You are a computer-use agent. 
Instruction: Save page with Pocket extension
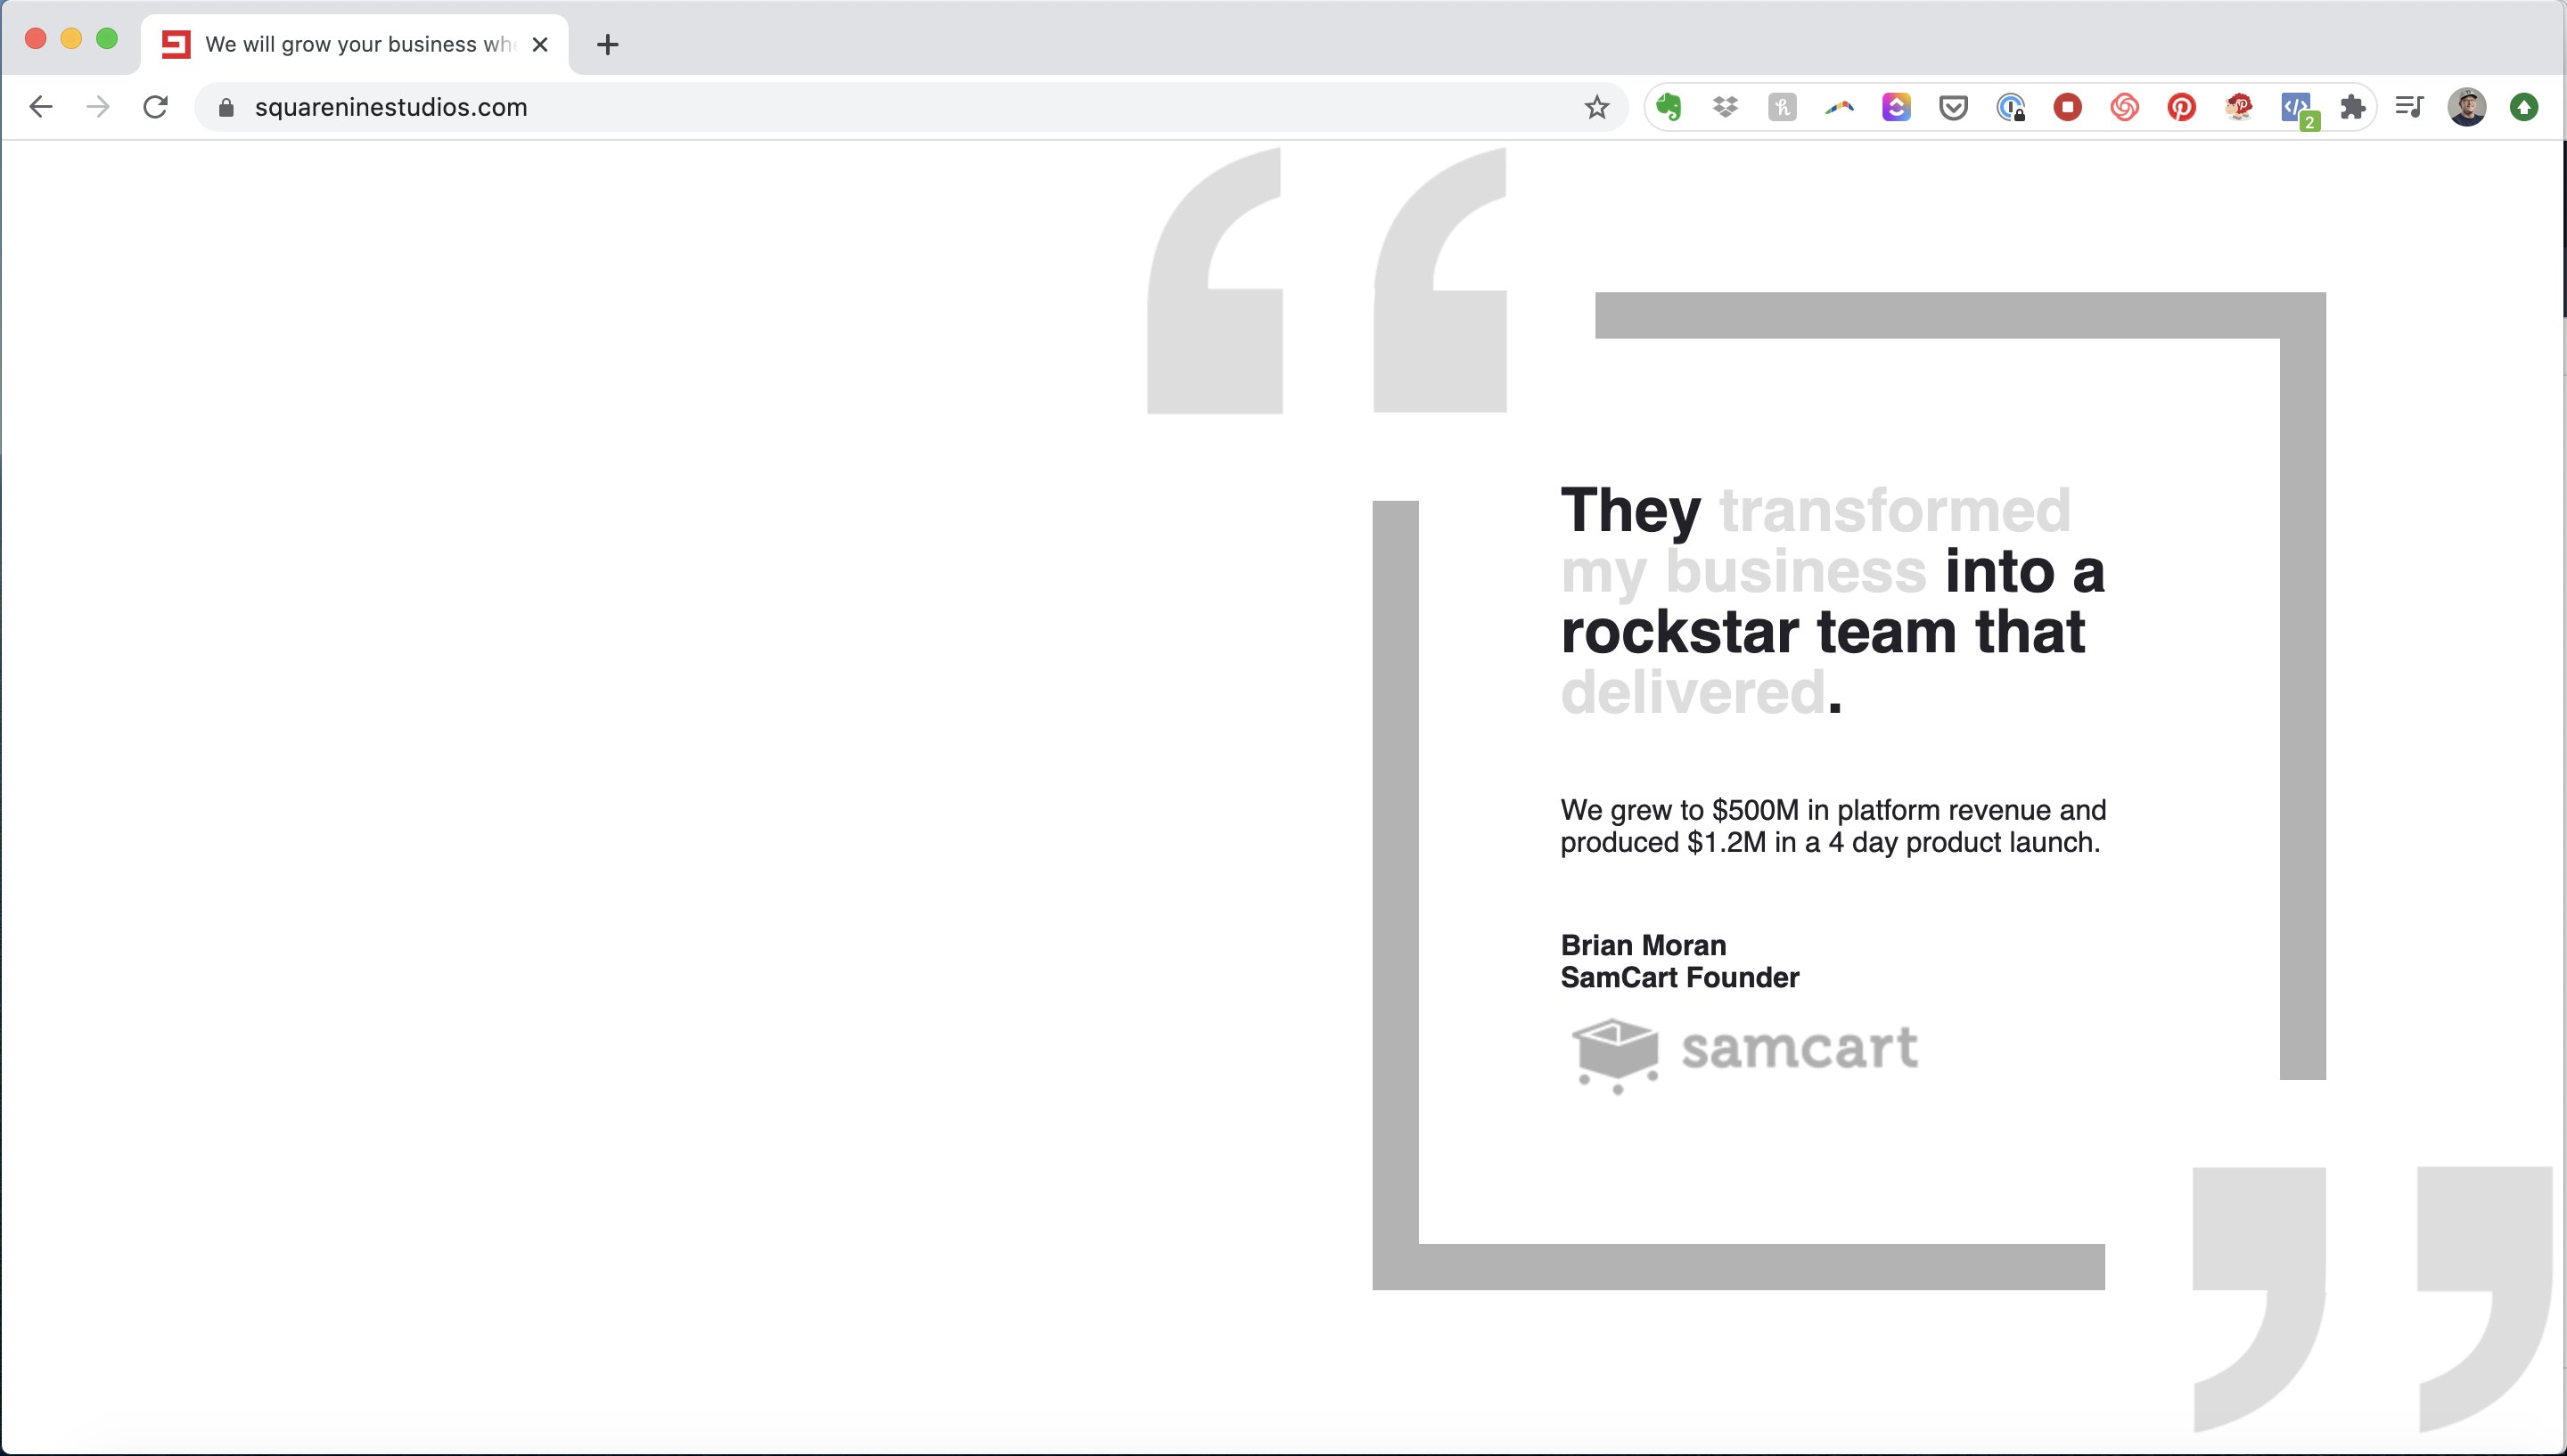[1953, 107]
